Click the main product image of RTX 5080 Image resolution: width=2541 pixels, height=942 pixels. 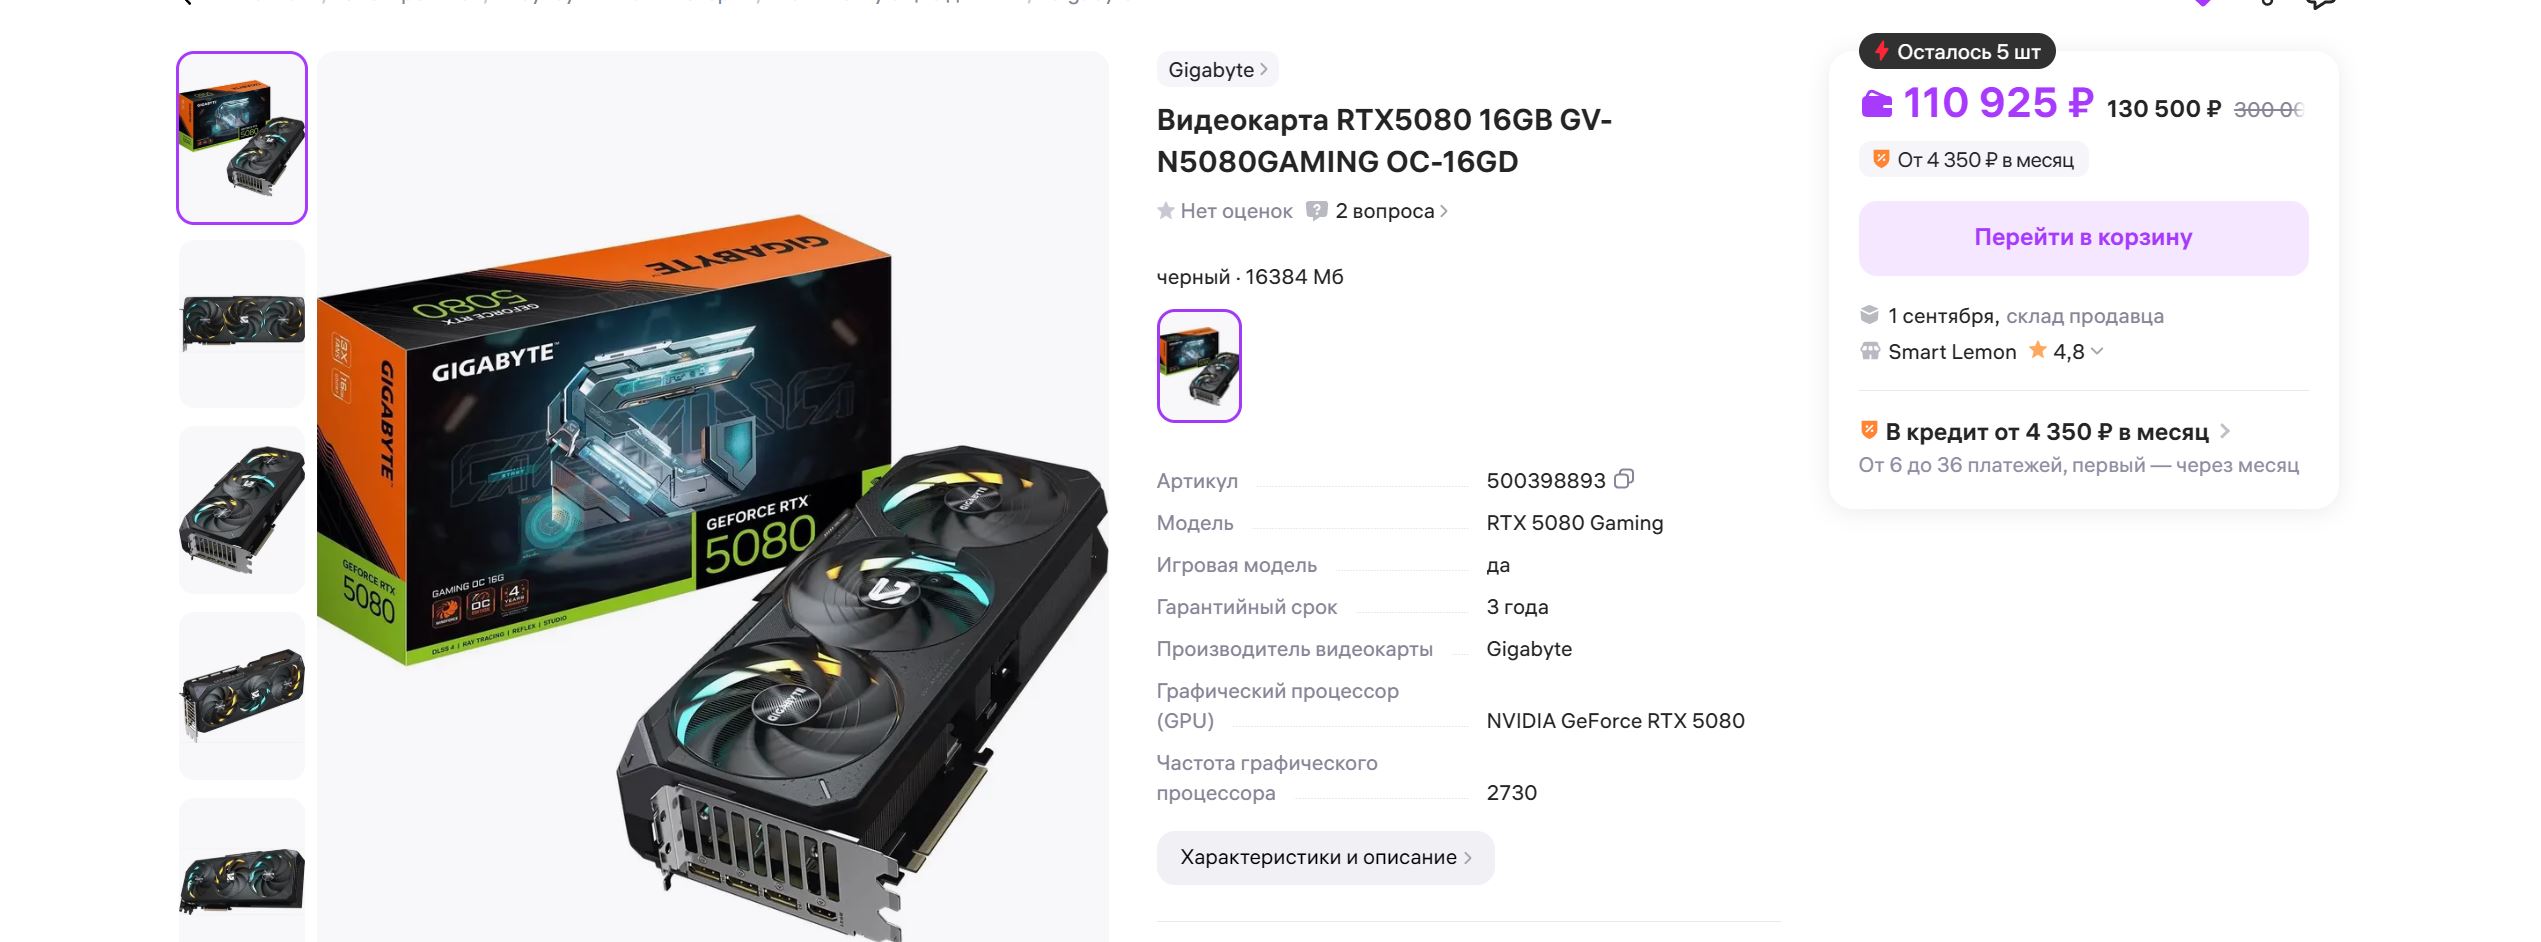click(713, 497)
